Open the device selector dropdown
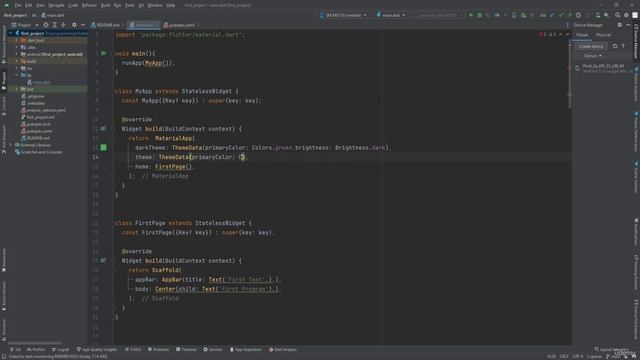640x360 pixels. (x=343, y=15)
